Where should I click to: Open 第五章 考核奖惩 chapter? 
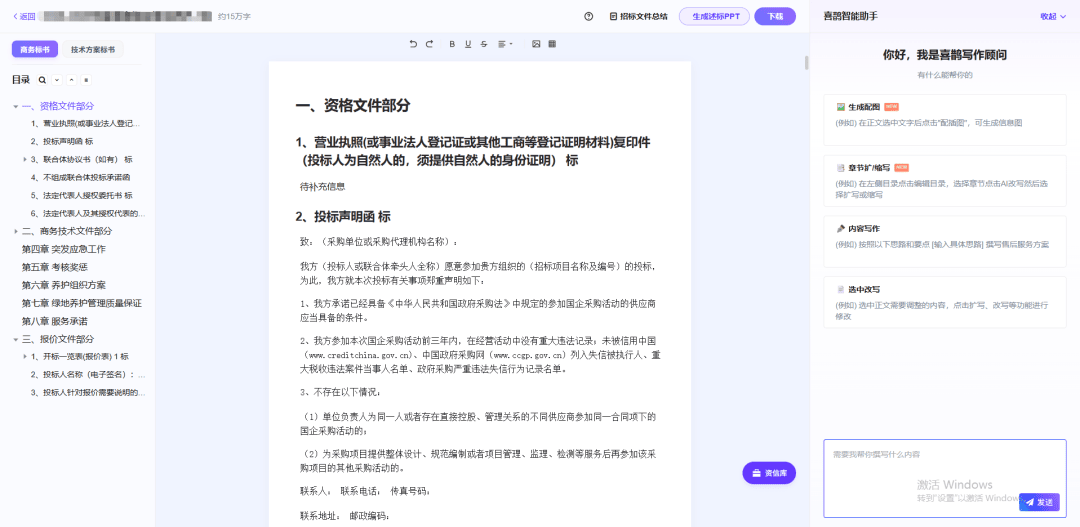(55, 267)
